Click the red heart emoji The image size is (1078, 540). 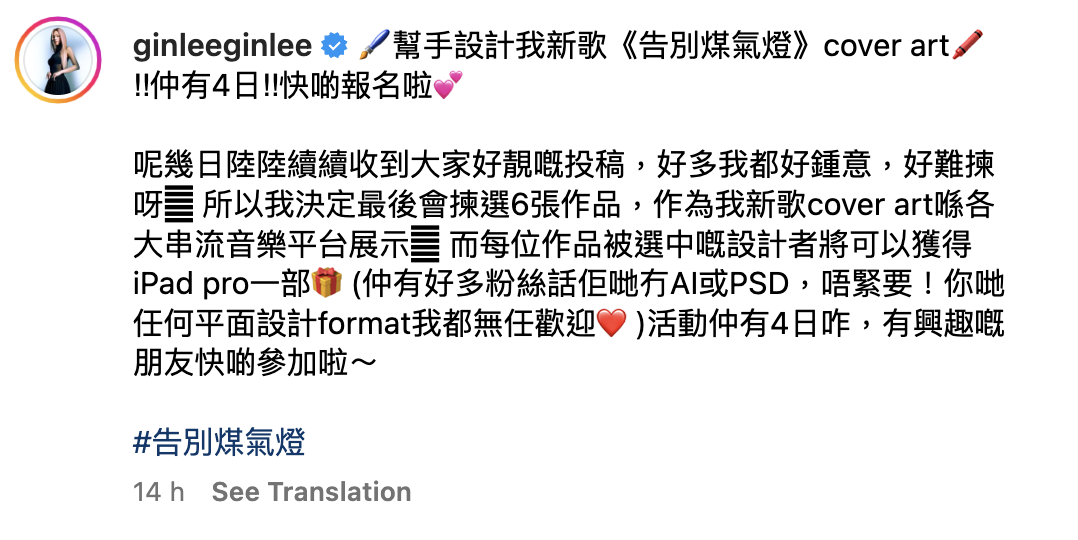610,324
